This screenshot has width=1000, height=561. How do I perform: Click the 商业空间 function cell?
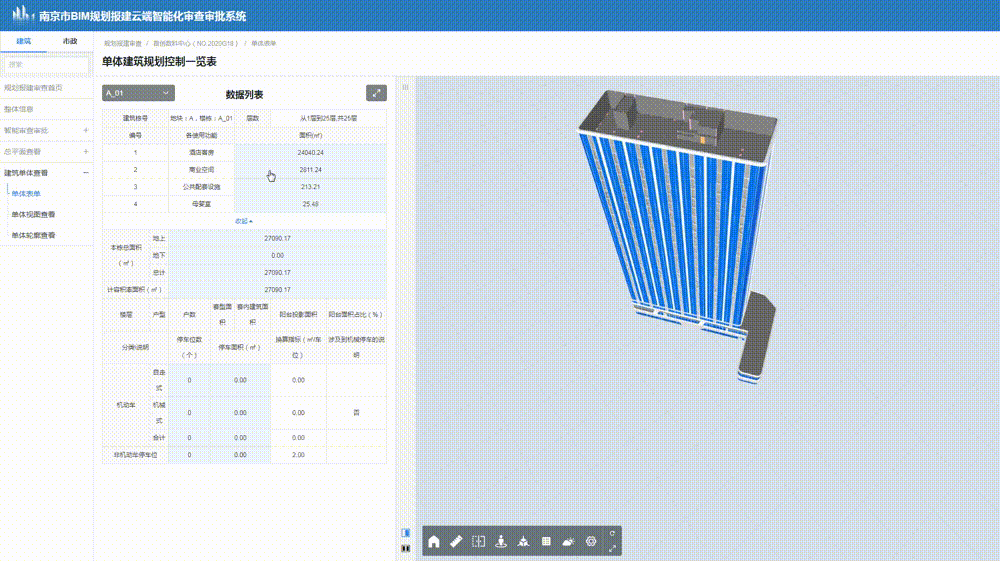click(202, 170)
